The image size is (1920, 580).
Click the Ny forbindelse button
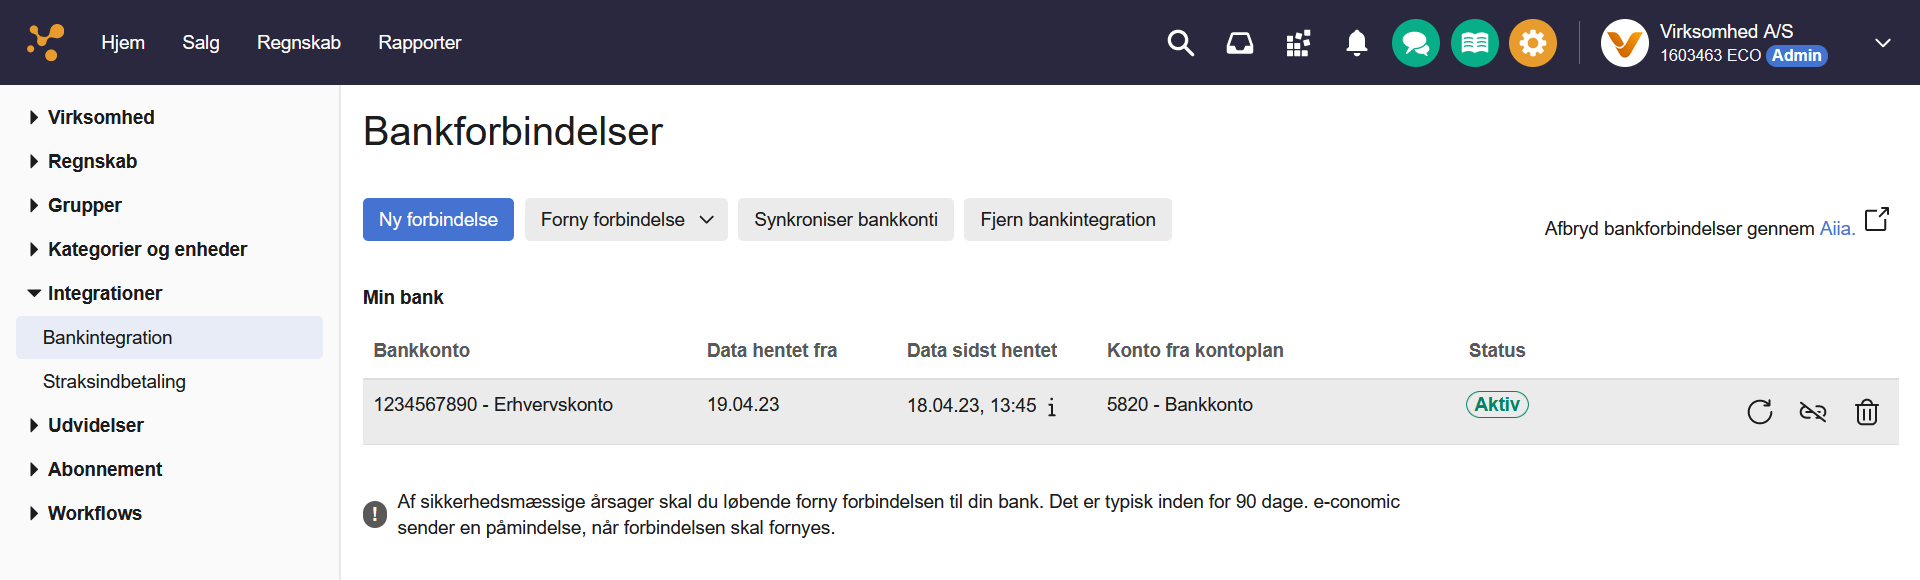coord(438,220)
